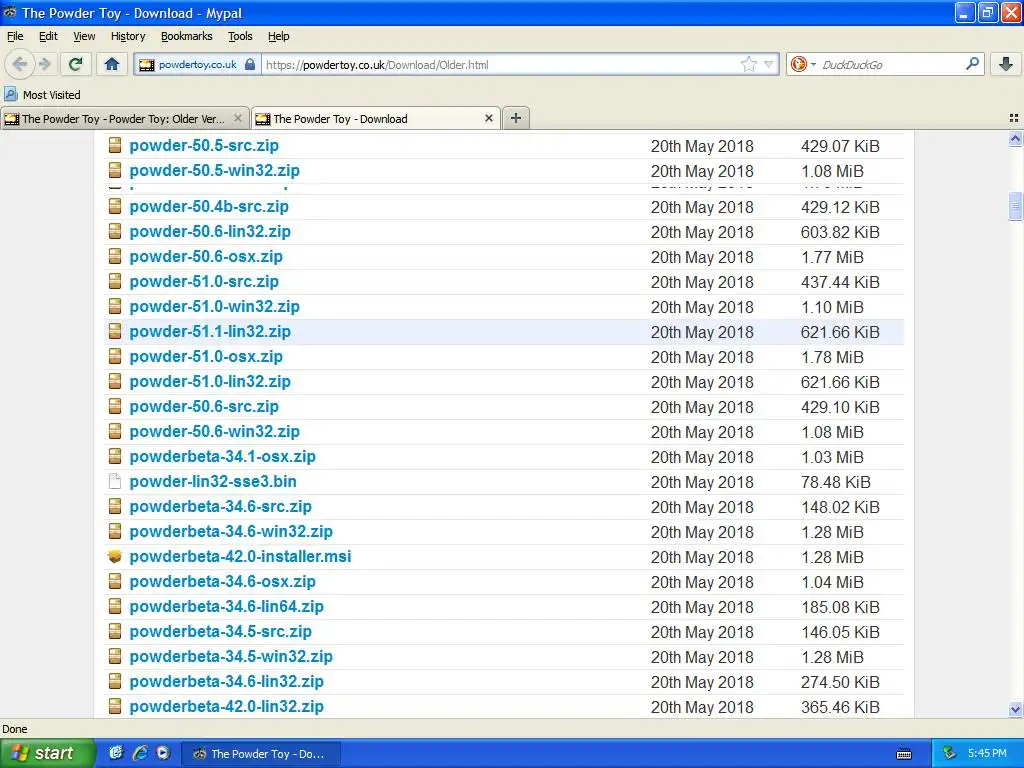
Task: Open the Home page icon
Action: pyautogui.click(x=112, y=64)
